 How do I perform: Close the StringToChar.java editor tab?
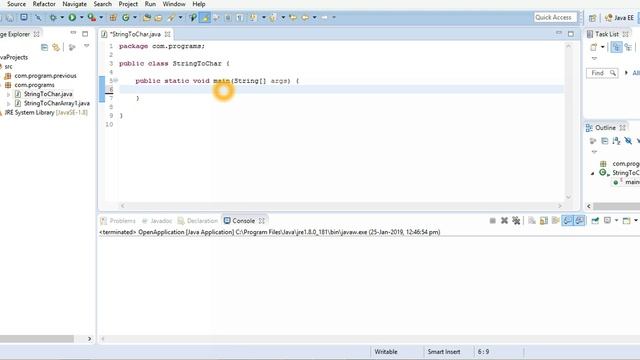(x=167, y=34)
